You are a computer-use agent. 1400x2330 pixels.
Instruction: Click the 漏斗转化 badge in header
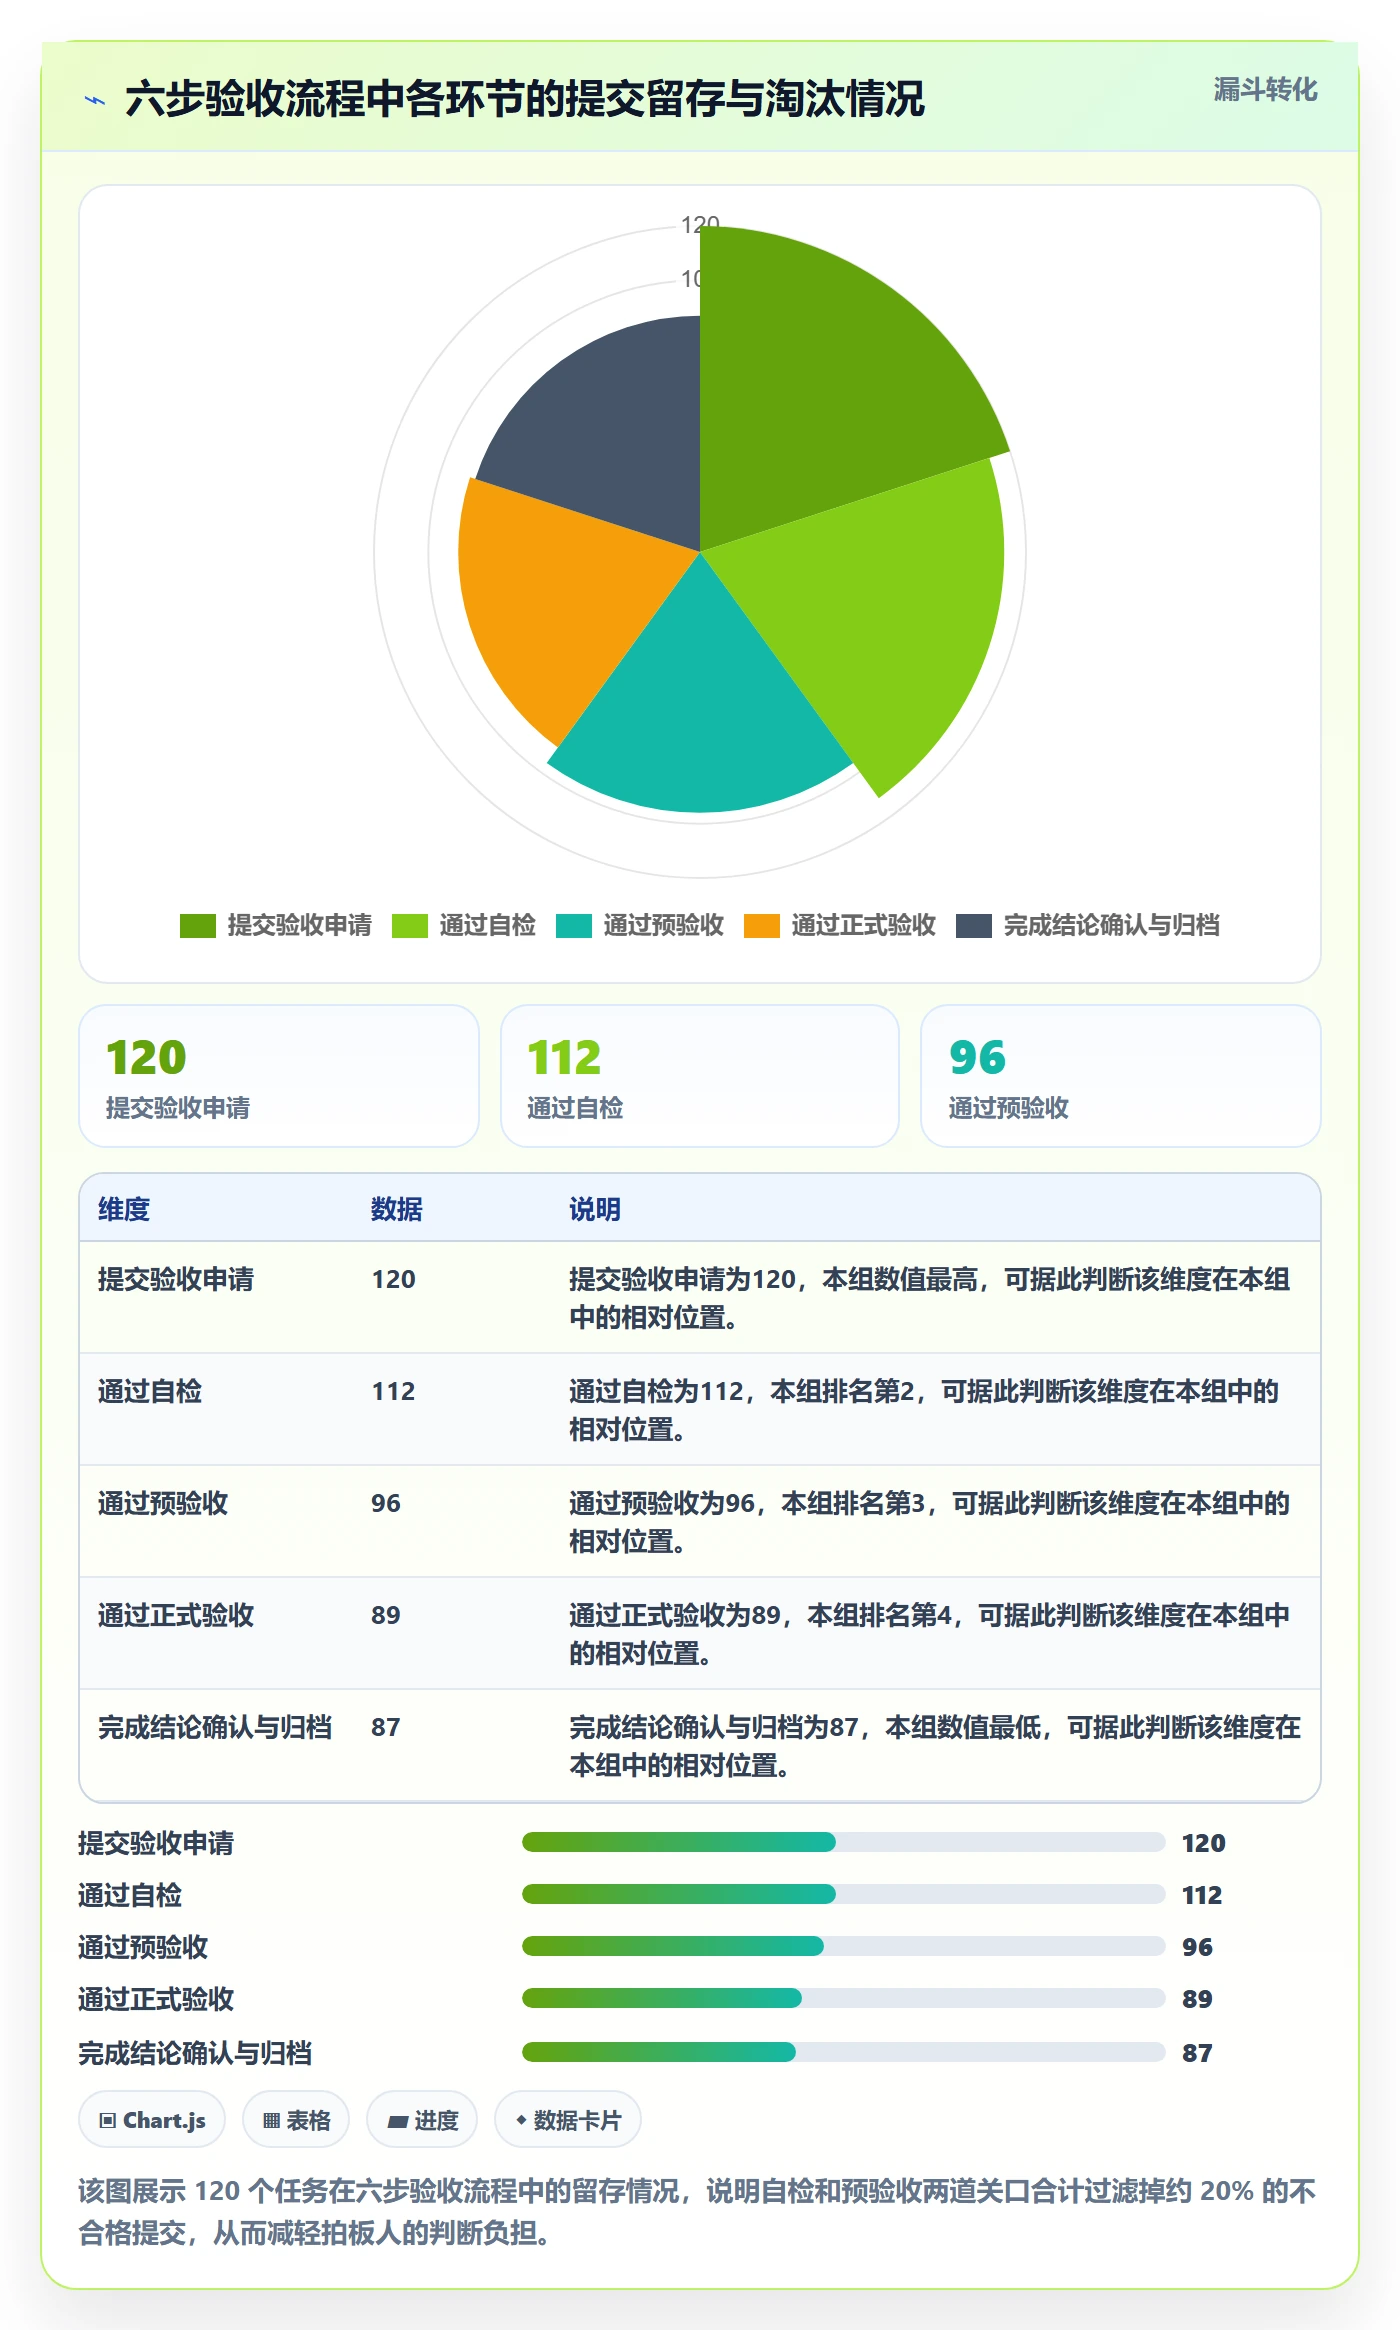1265,90
